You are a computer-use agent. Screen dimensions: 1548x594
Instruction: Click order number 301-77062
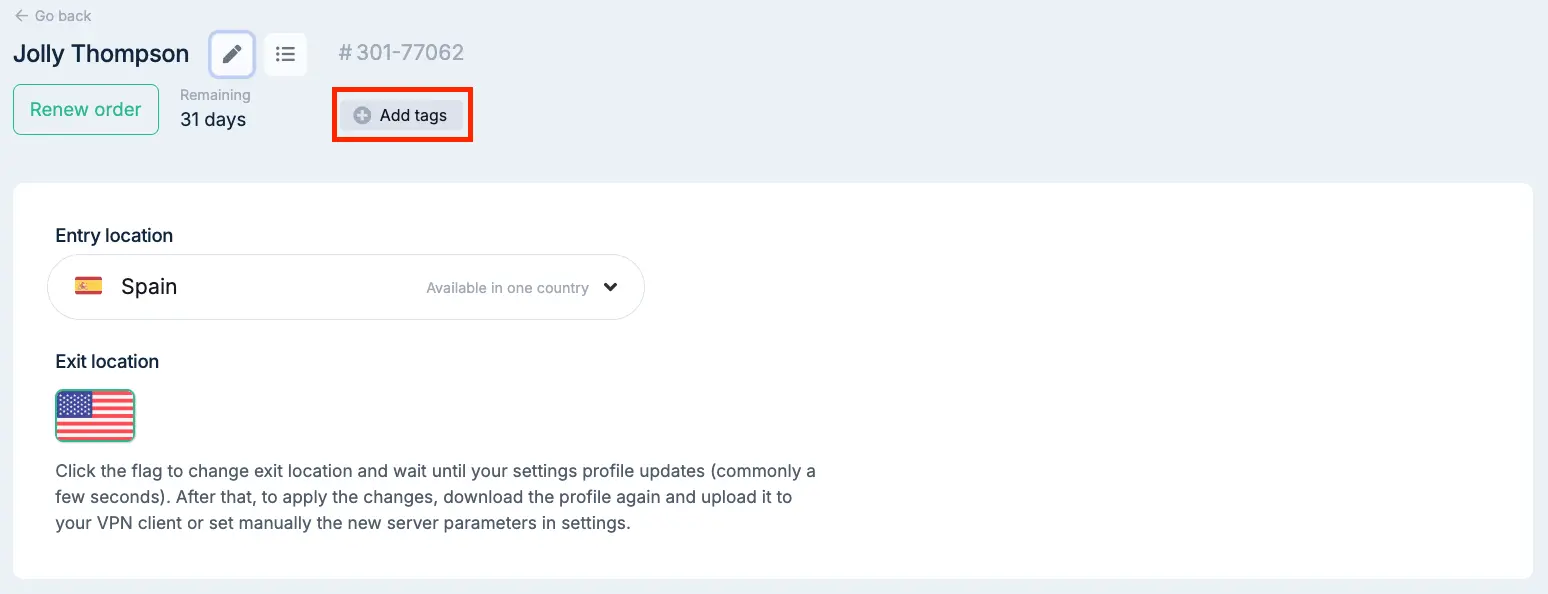410,53
